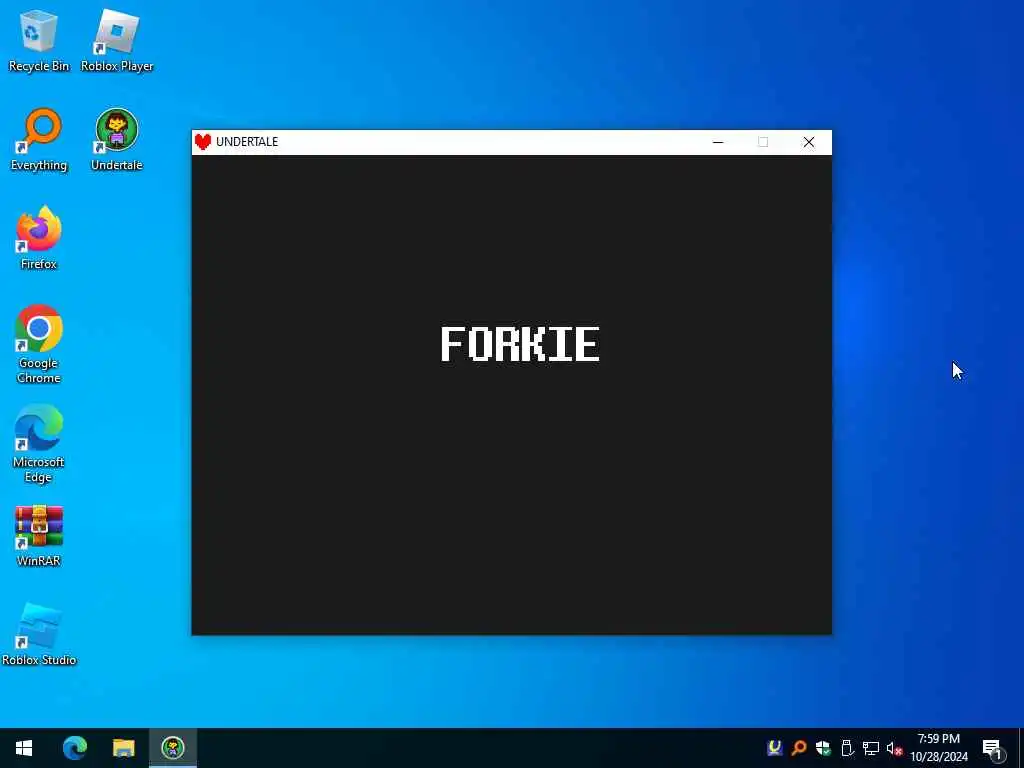Click the Show Desktop strip at taskbar end

[x=1021, y=748]
